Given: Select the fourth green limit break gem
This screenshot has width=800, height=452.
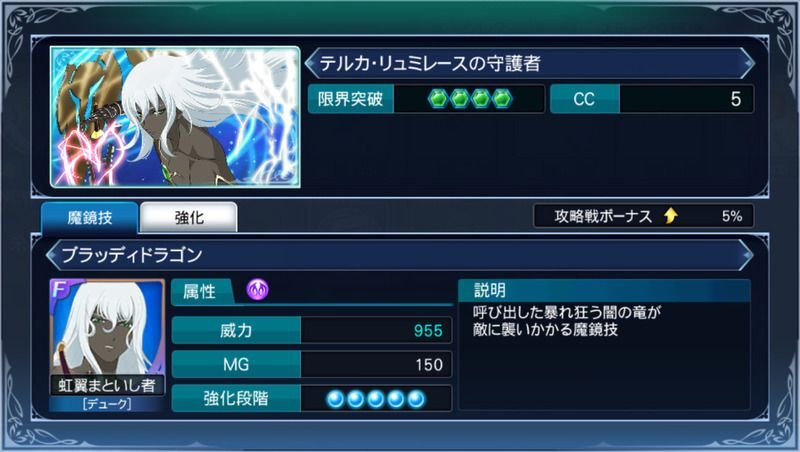Looking at the screenshot, I should point(502,98).
